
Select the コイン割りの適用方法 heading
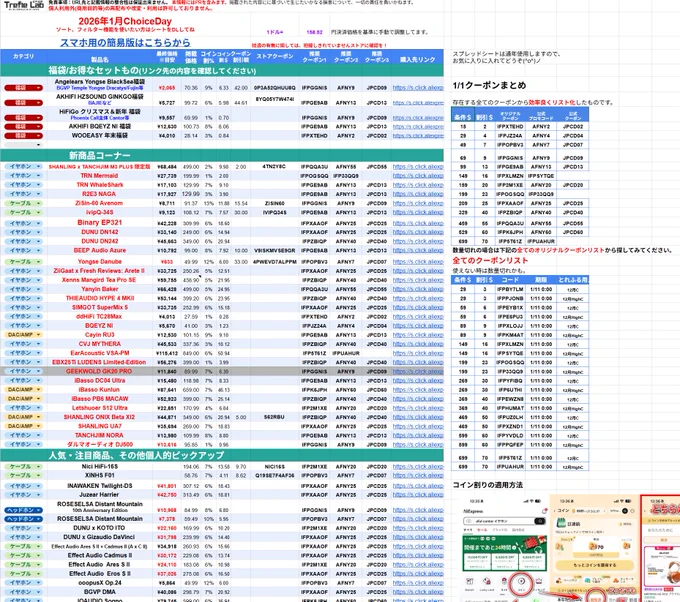click(487, 485)
